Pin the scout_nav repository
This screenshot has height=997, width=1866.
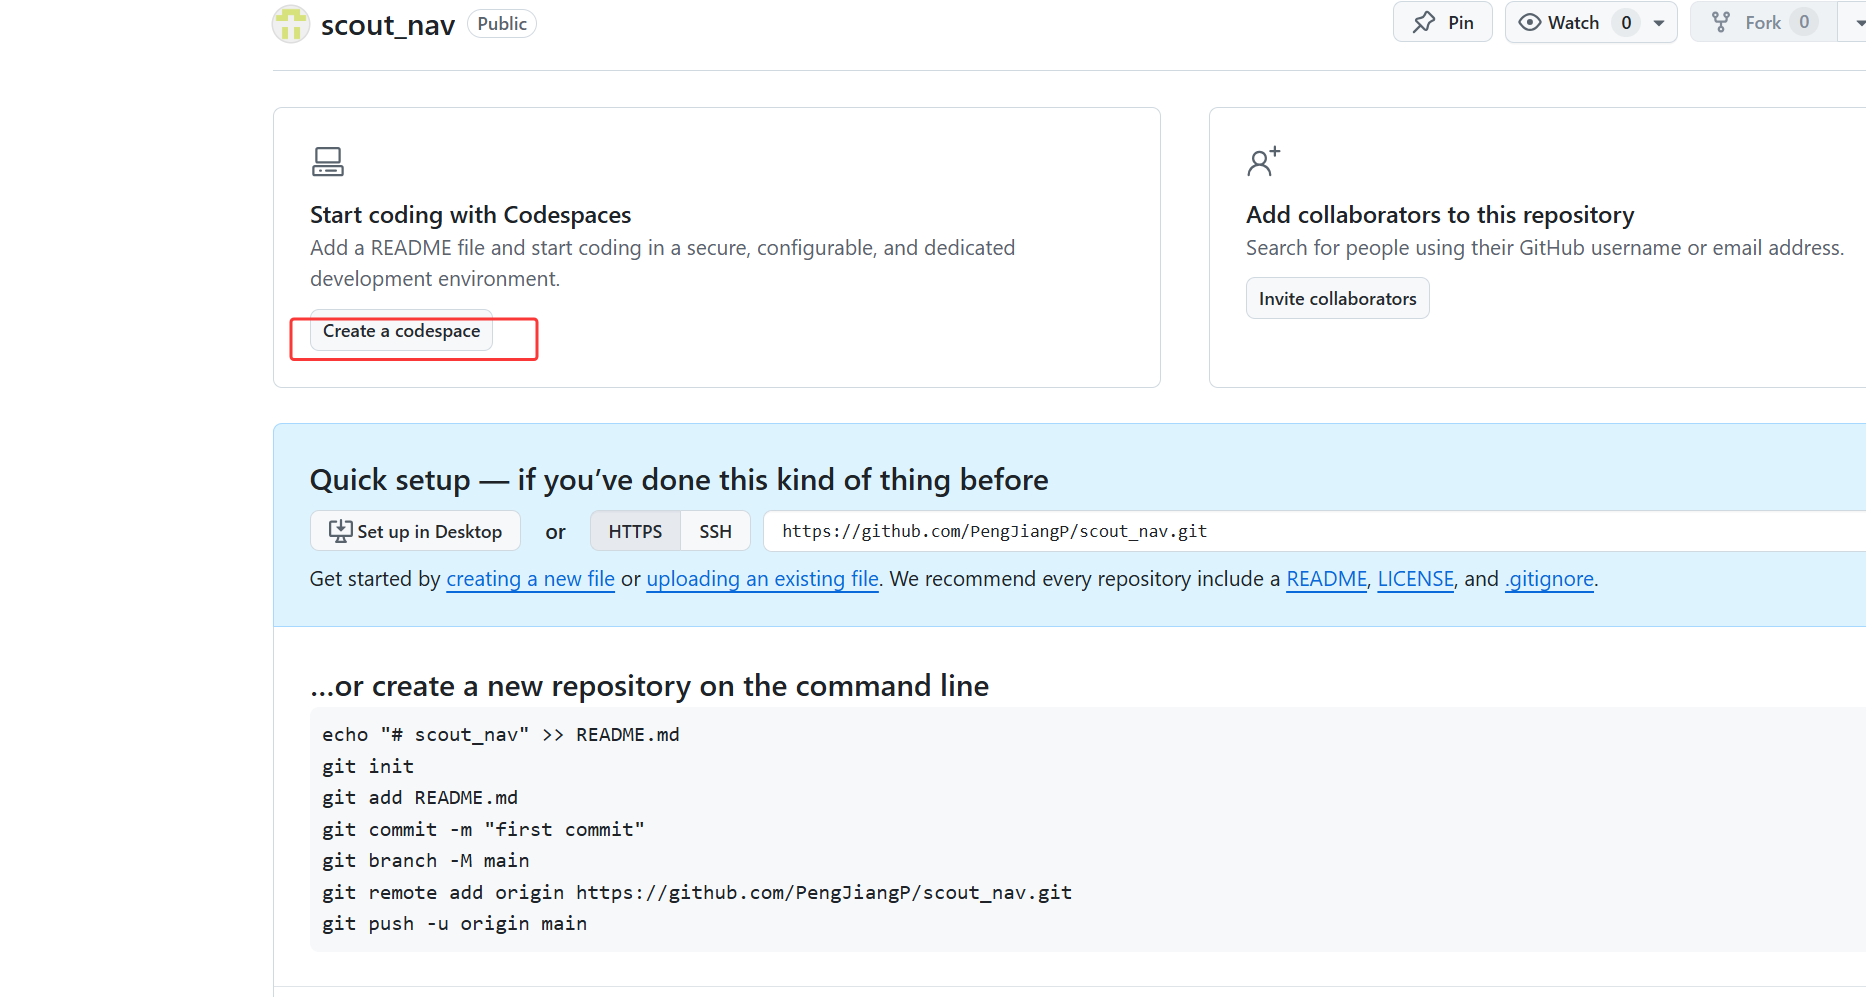pos(1442,22)
